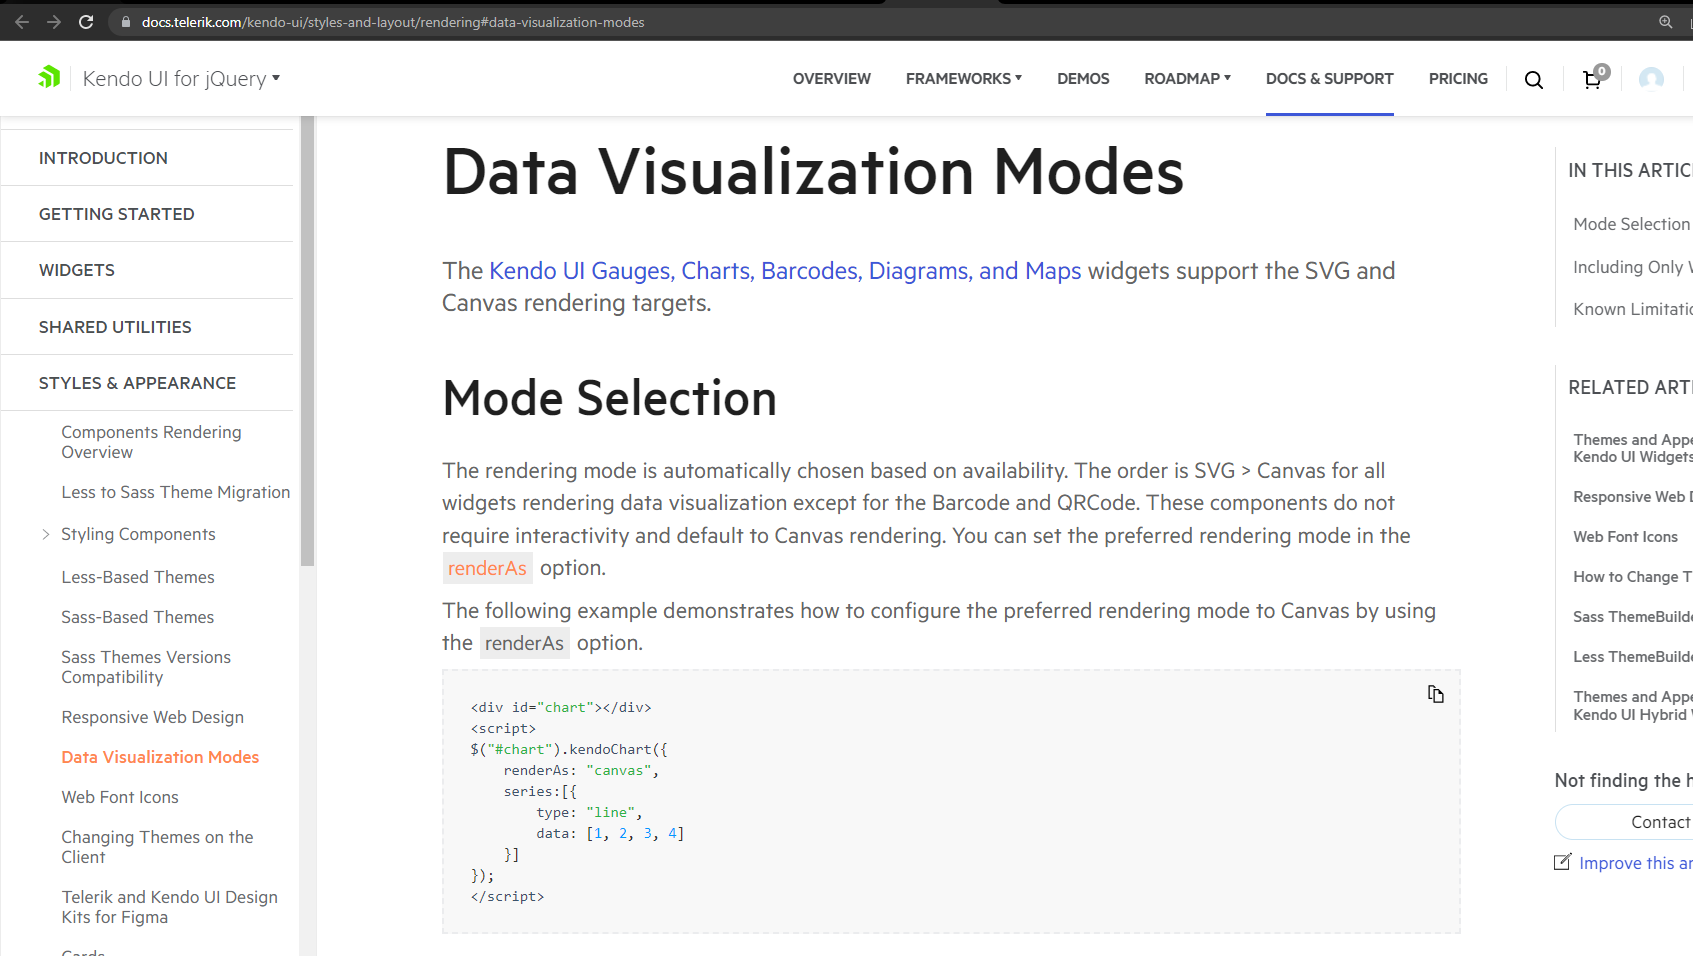Click the code line renderAs: "canvas"
1693x956 pixels.
[x=581, y=770]
